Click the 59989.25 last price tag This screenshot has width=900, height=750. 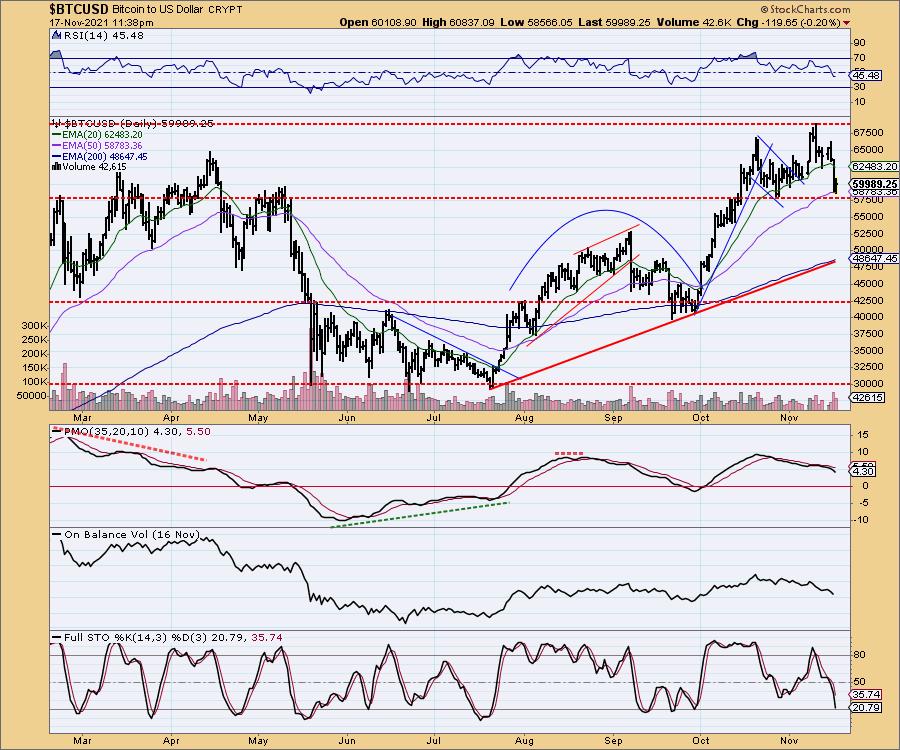tap(875, 184)
